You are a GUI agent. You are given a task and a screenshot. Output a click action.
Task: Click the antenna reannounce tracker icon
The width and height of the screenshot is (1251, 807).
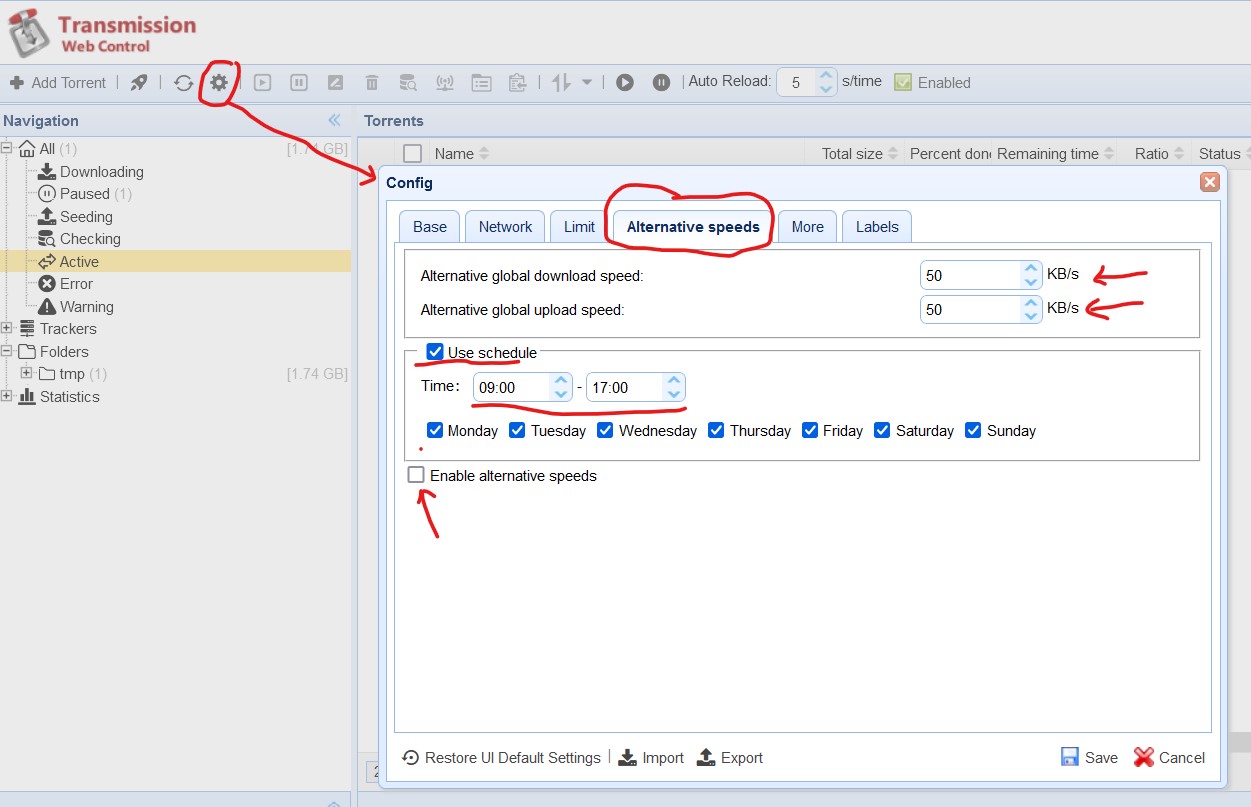click(445, 83)
